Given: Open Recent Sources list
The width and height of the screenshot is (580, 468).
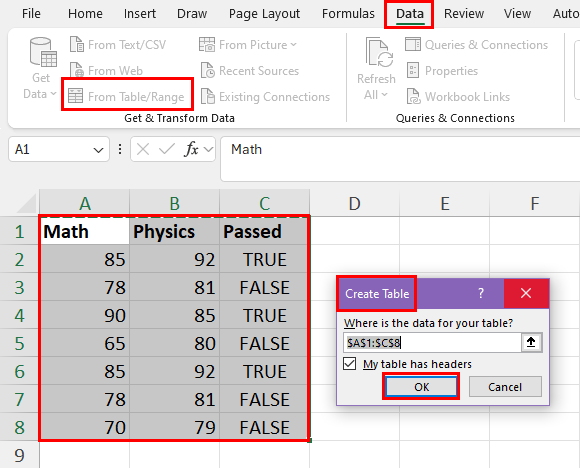Looking at the screenshot, I should coord(250,71).
